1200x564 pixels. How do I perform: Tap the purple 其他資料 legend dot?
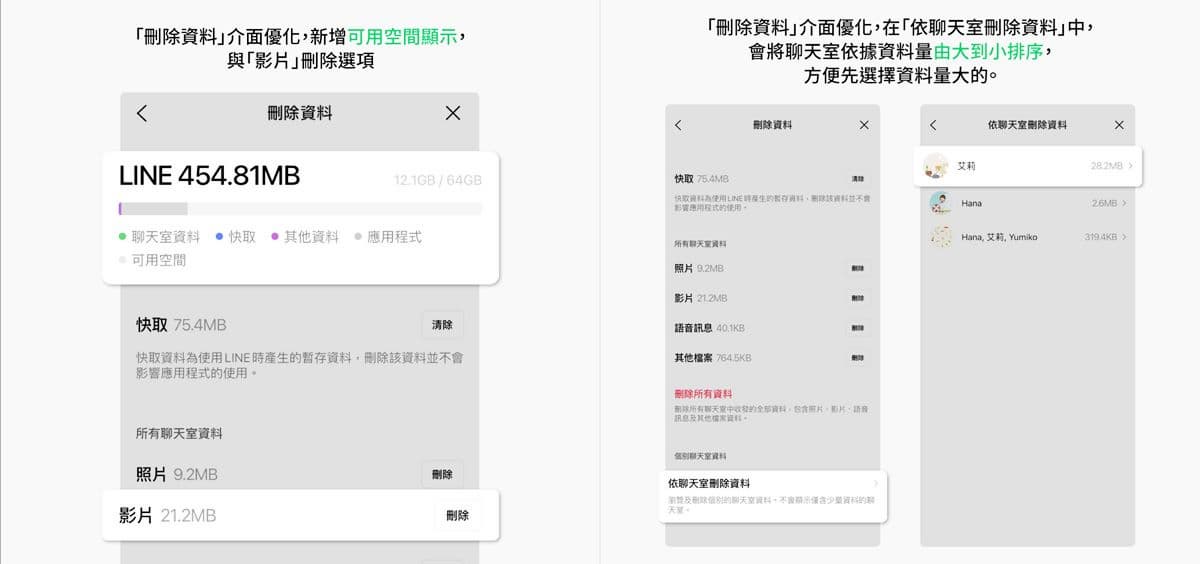(x=274, y=237)
